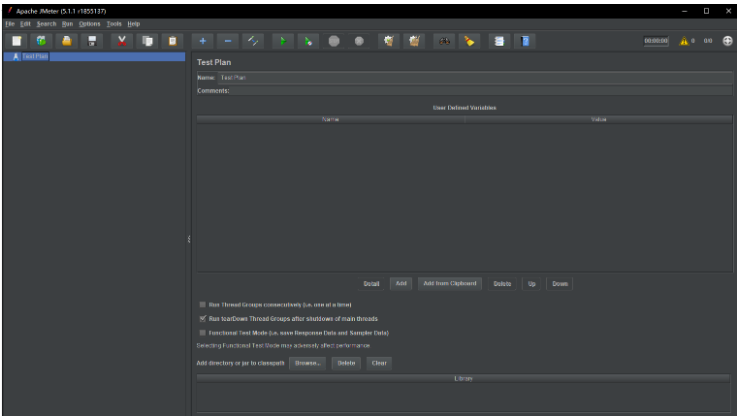
Task: Enable Run Thread Groups consecutively checkbox
Action: click(203, 304)
